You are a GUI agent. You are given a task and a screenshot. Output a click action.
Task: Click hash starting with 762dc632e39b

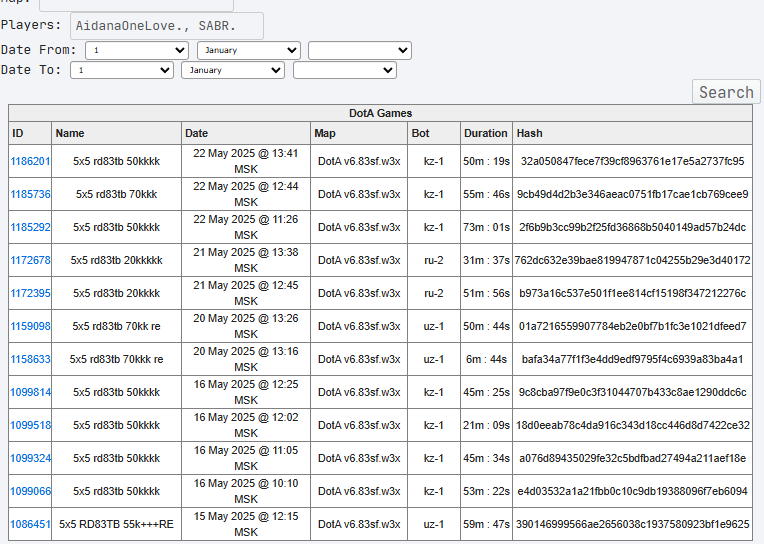click(632, 260)
